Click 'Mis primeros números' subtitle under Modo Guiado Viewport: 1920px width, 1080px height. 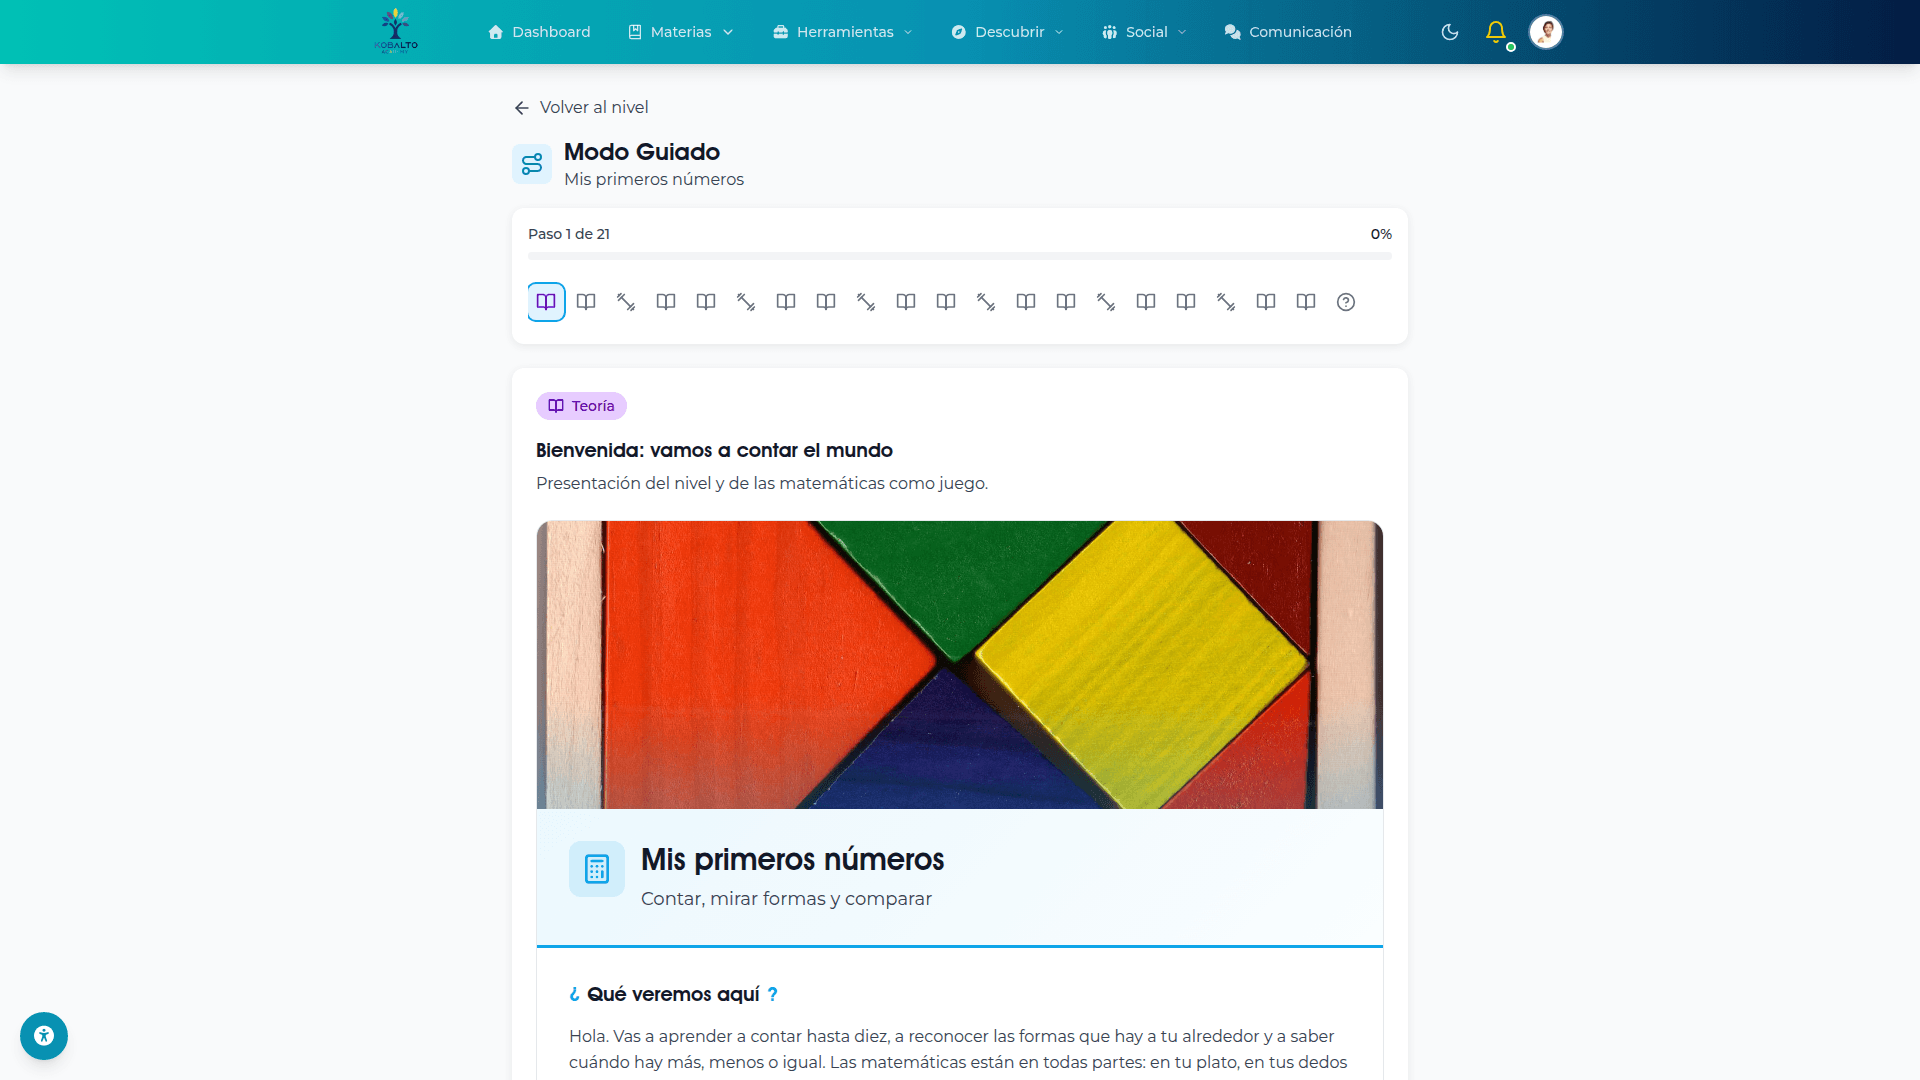click(654, 179)
